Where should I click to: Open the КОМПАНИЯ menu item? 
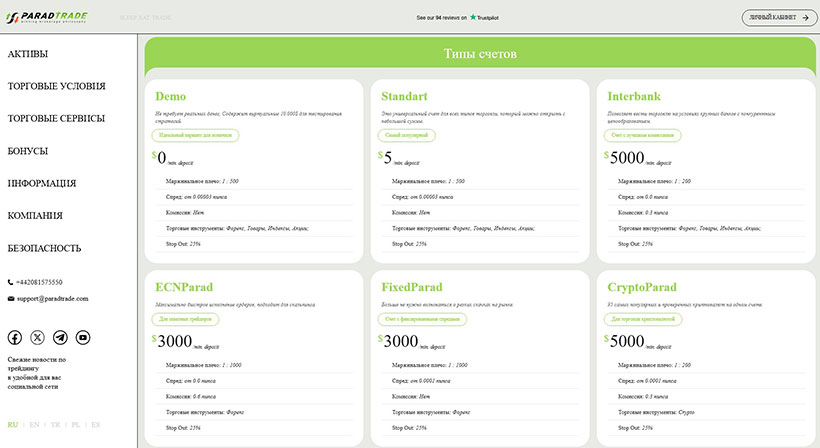tap(35, 216)
